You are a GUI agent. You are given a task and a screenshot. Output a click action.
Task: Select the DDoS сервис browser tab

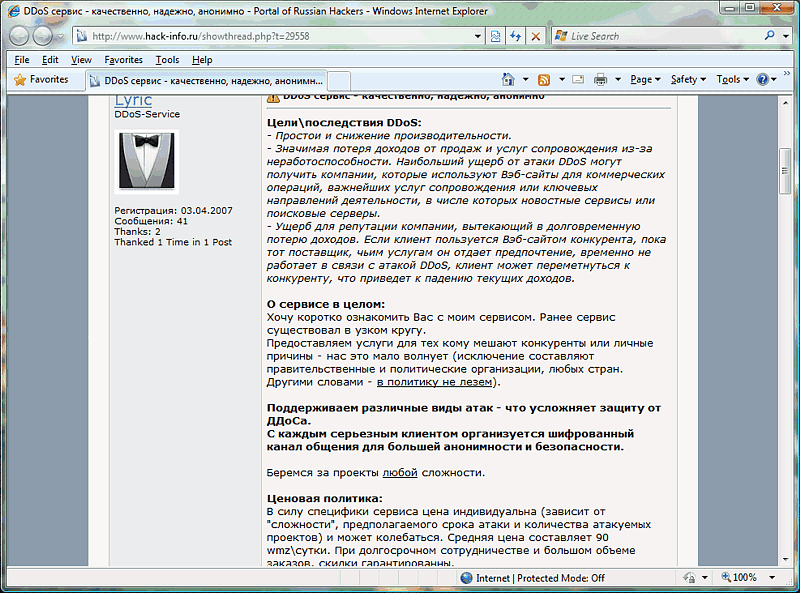(206, 81)
